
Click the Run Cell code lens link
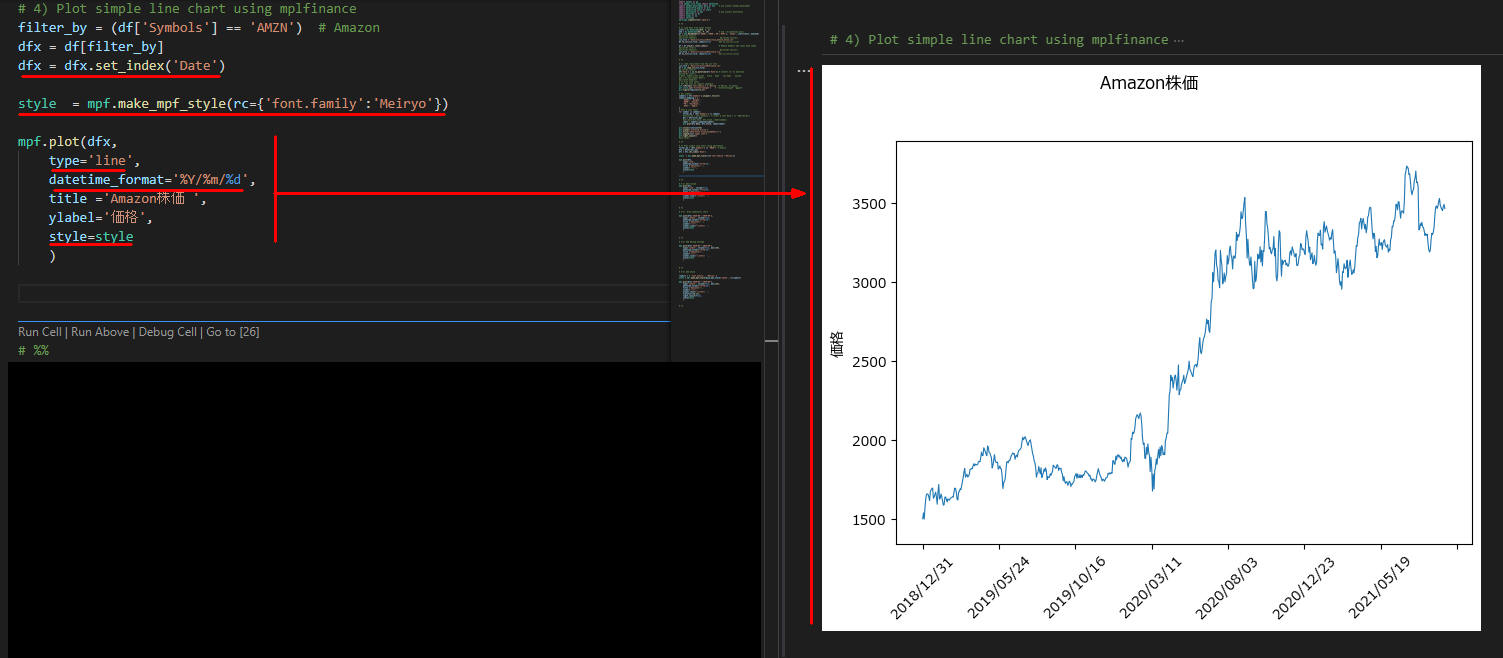[x=41, y=331]
